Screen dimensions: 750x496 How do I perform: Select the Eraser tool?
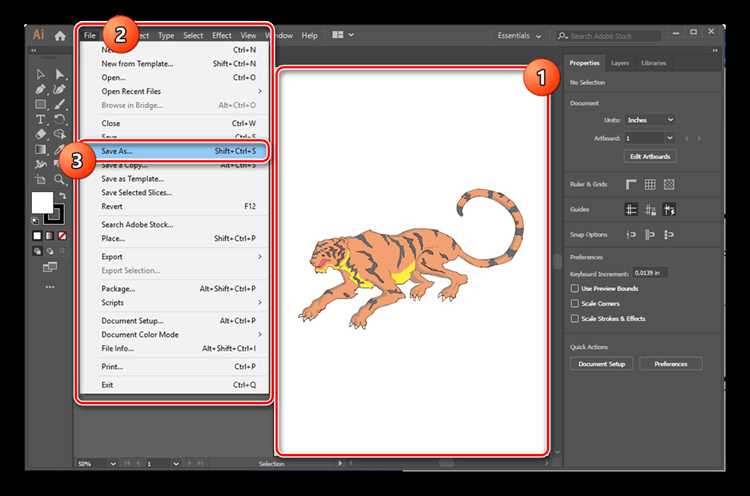tap(41, 134)
